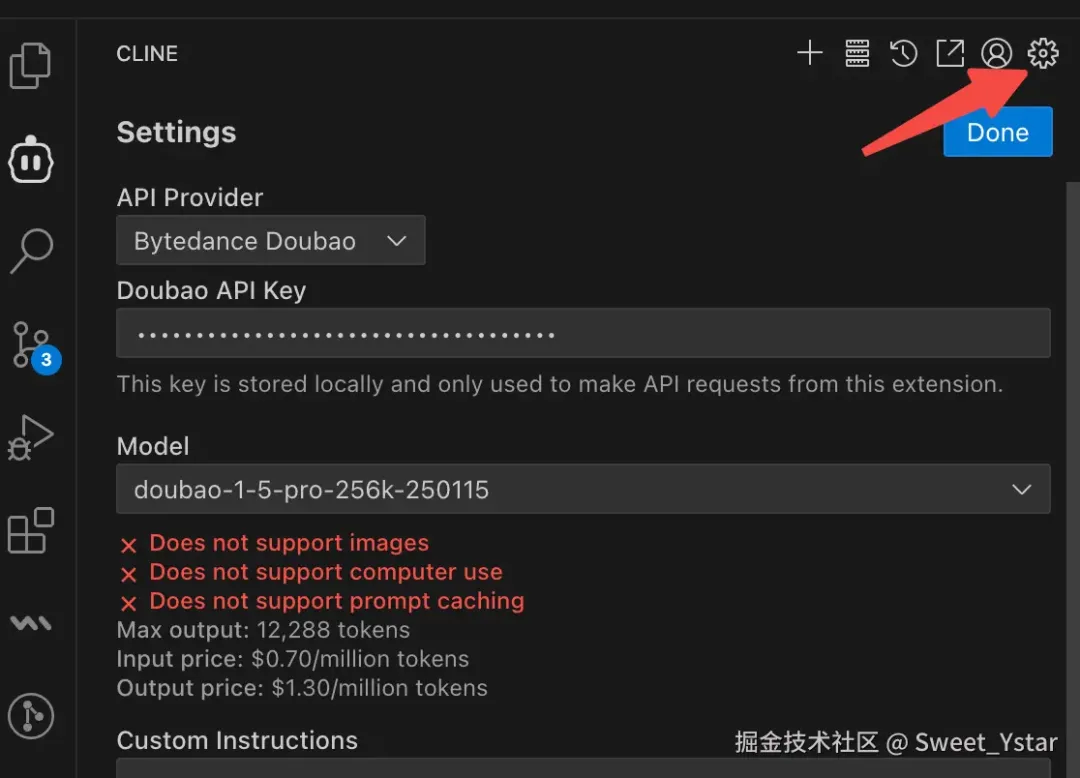The height and width of the screenshot is (778, 1080).
Task: Open the Explorer files icon
Action: pos(30,66)
